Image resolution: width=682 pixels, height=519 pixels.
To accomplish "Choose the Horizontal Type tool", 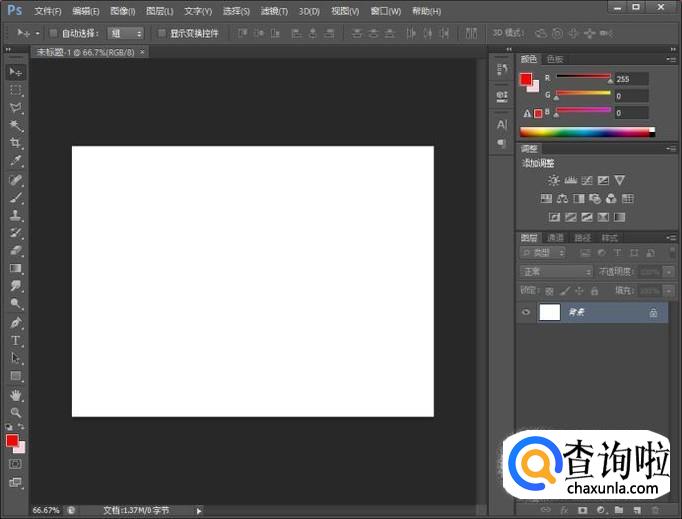I will [x=16, y=341].
